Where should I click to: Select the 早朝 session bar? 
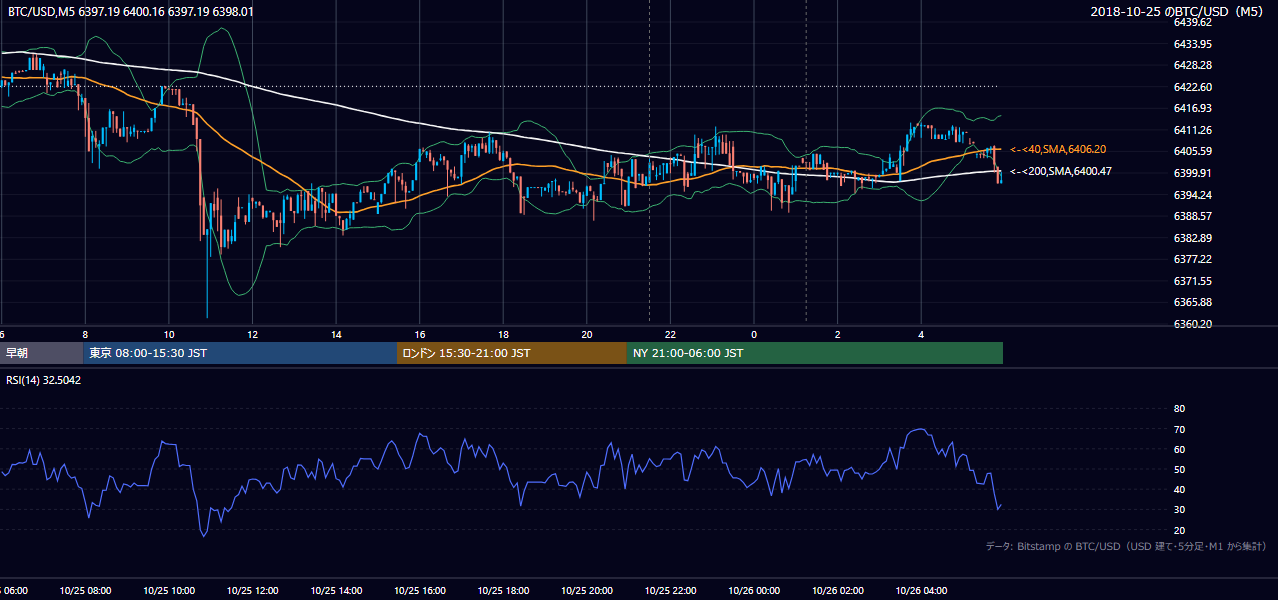(42, 353)
